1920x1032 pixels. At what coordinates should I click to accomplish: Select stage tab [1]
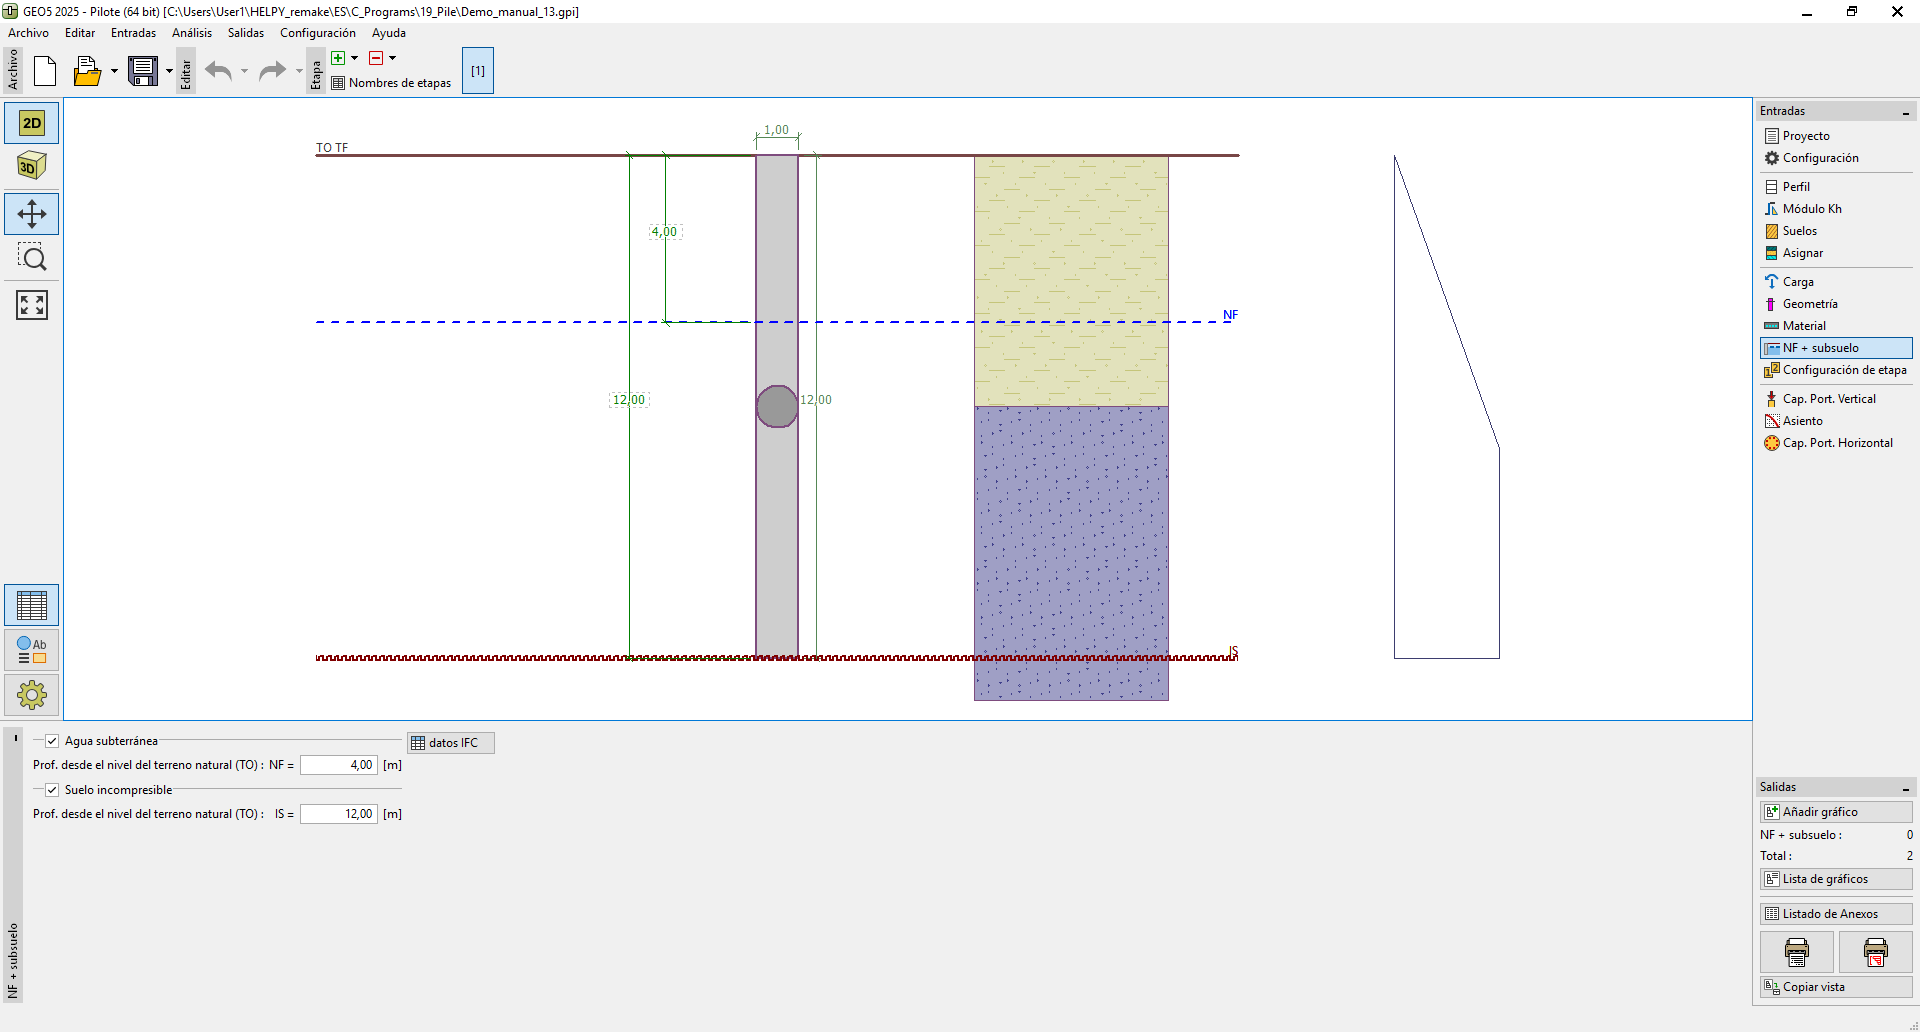478,71
